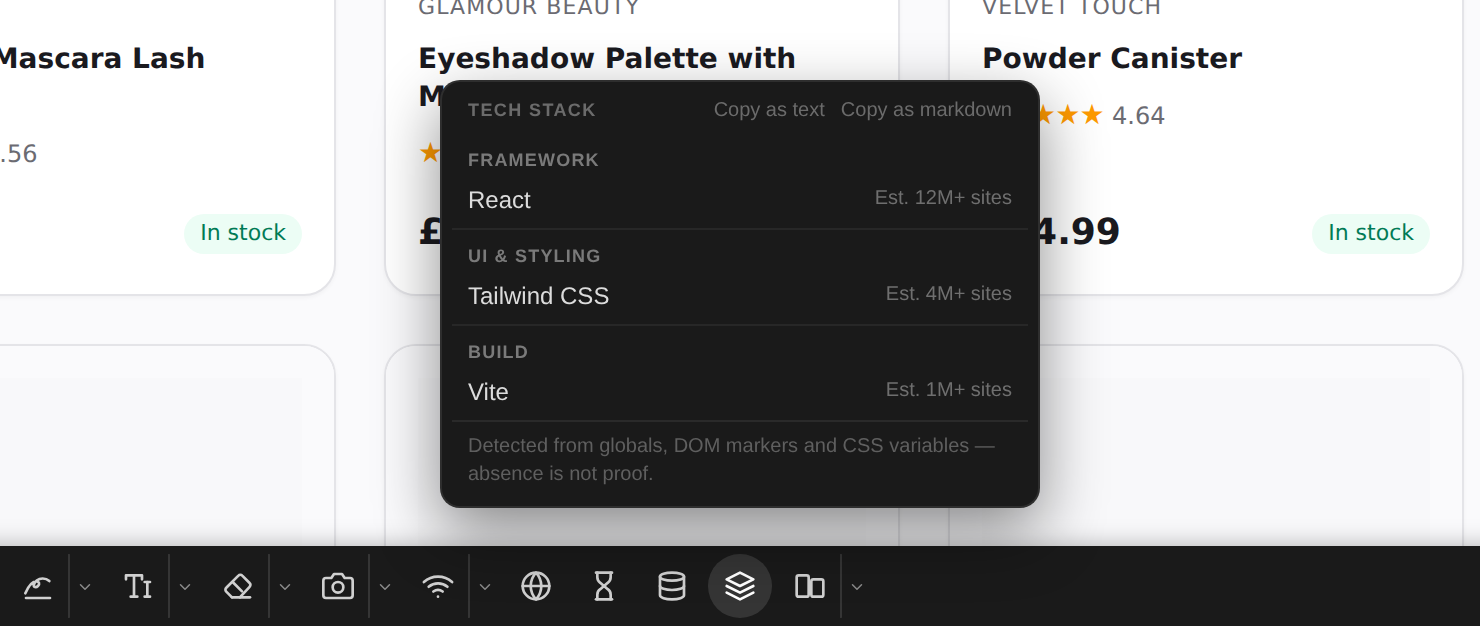Select the eraser tool icon
The height and width of the screenshot is (626, 1480).
click(x=238, y=586)
